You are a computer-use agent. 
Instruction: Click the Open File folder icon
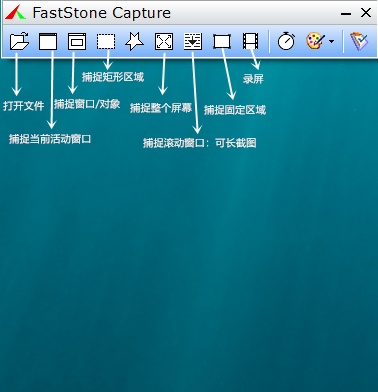tap(19, 41)
